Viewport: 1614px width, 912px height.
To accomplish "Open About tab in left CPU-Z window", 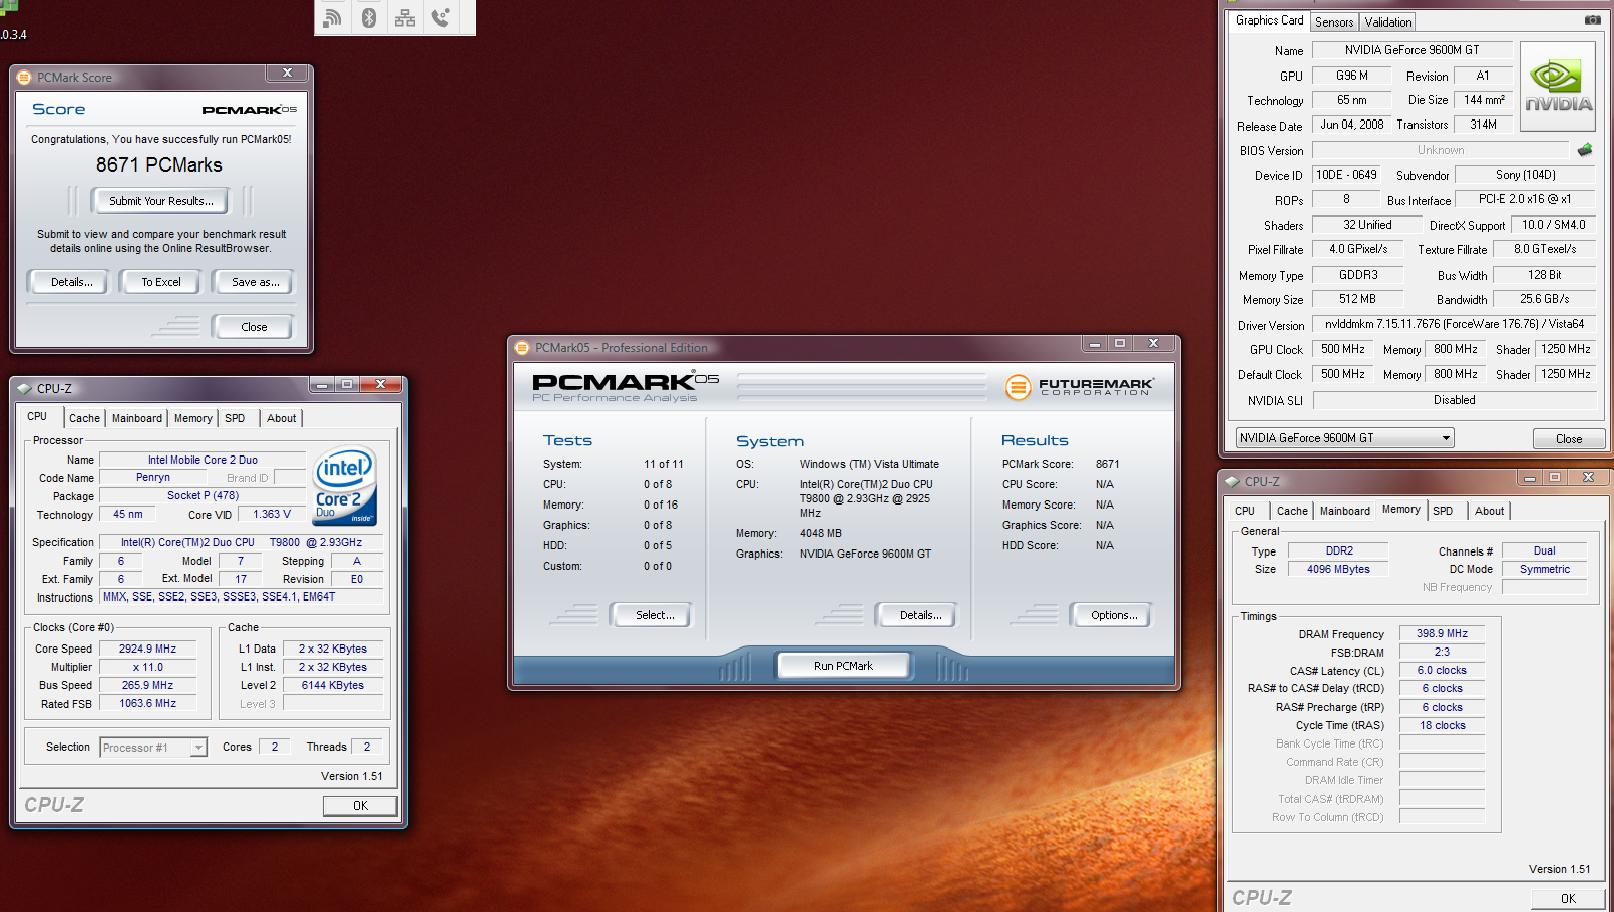I will (281, 418).
